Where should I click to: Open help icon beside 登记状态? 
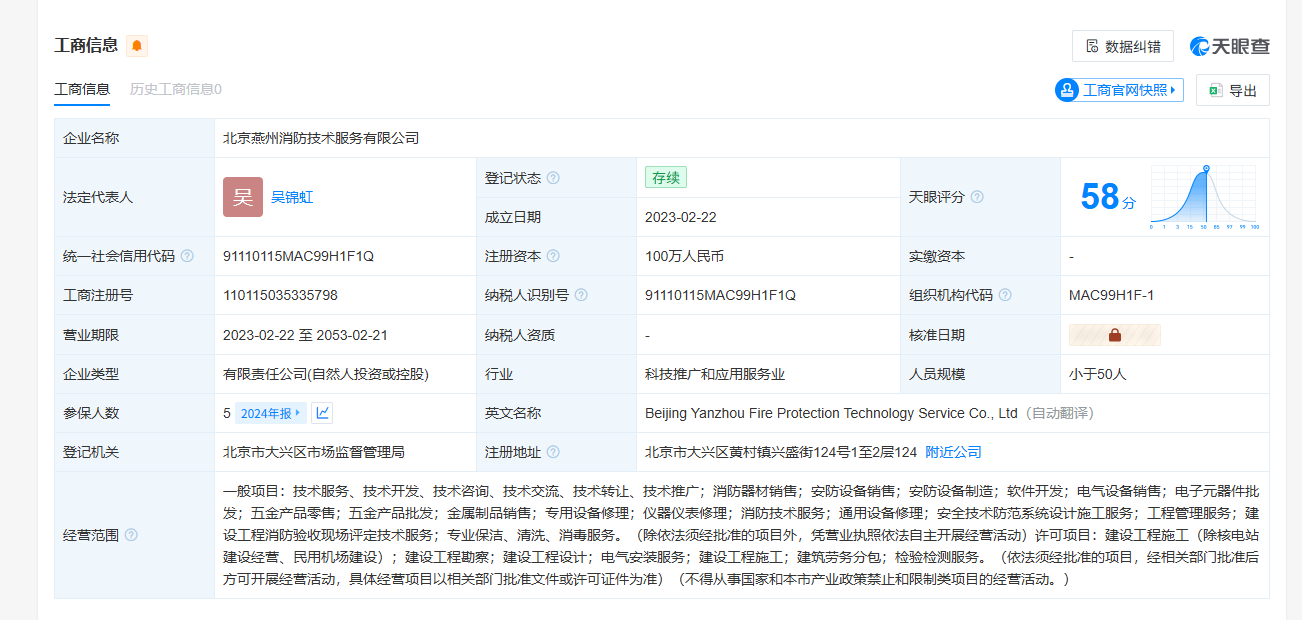tap(553, 178)
